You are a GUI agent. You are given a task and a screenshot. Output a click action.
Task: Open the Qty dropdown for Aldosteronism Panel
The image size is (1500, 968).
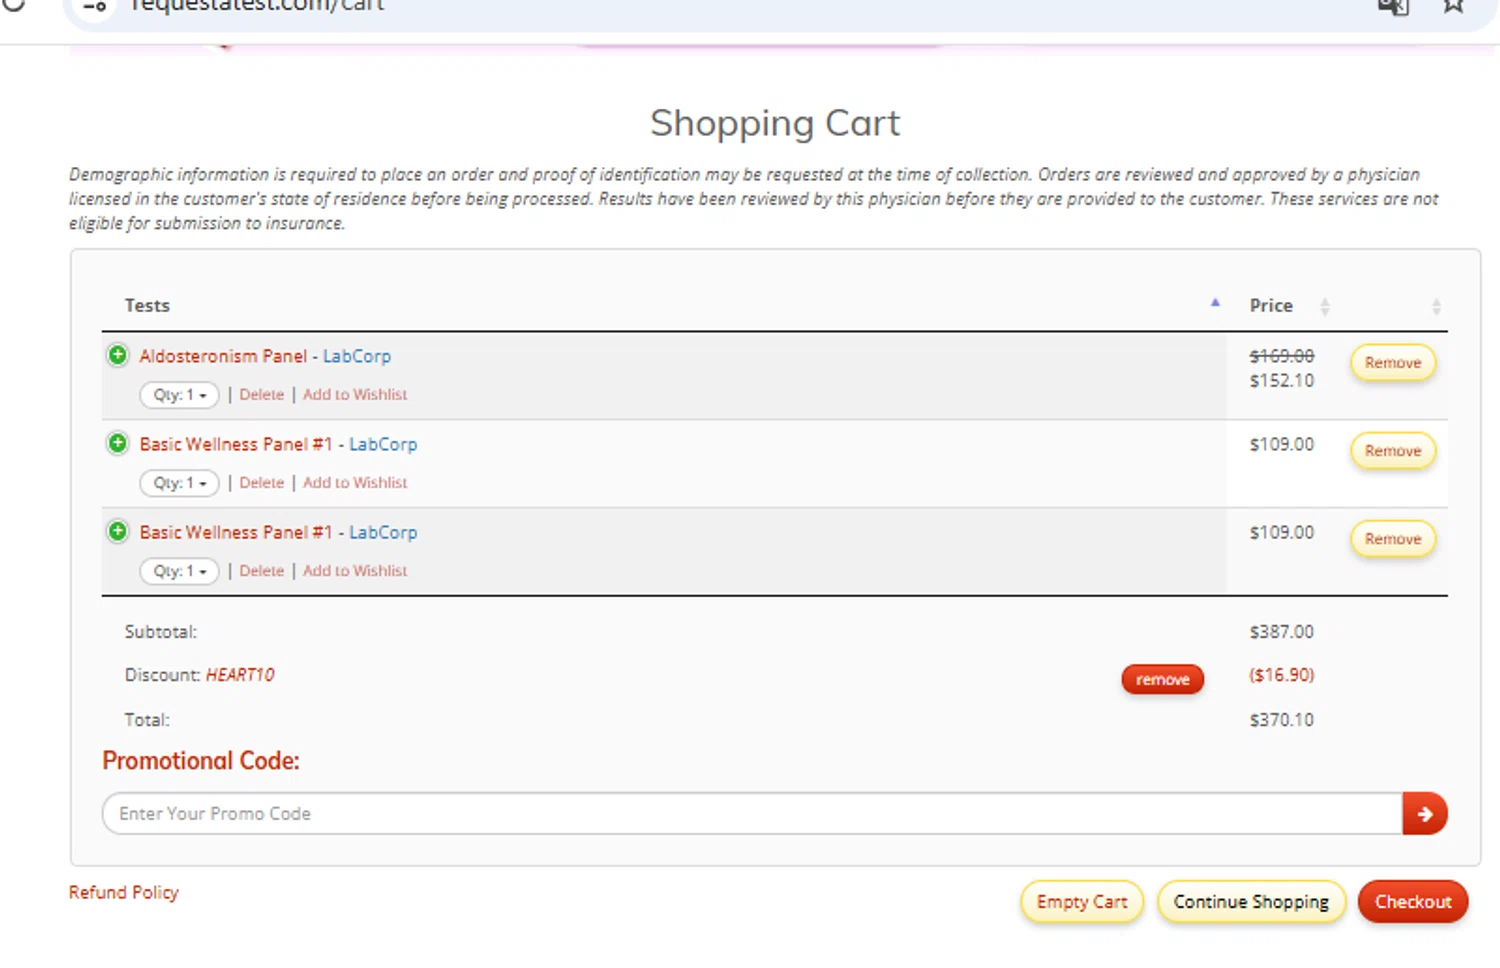coord(179,395)
